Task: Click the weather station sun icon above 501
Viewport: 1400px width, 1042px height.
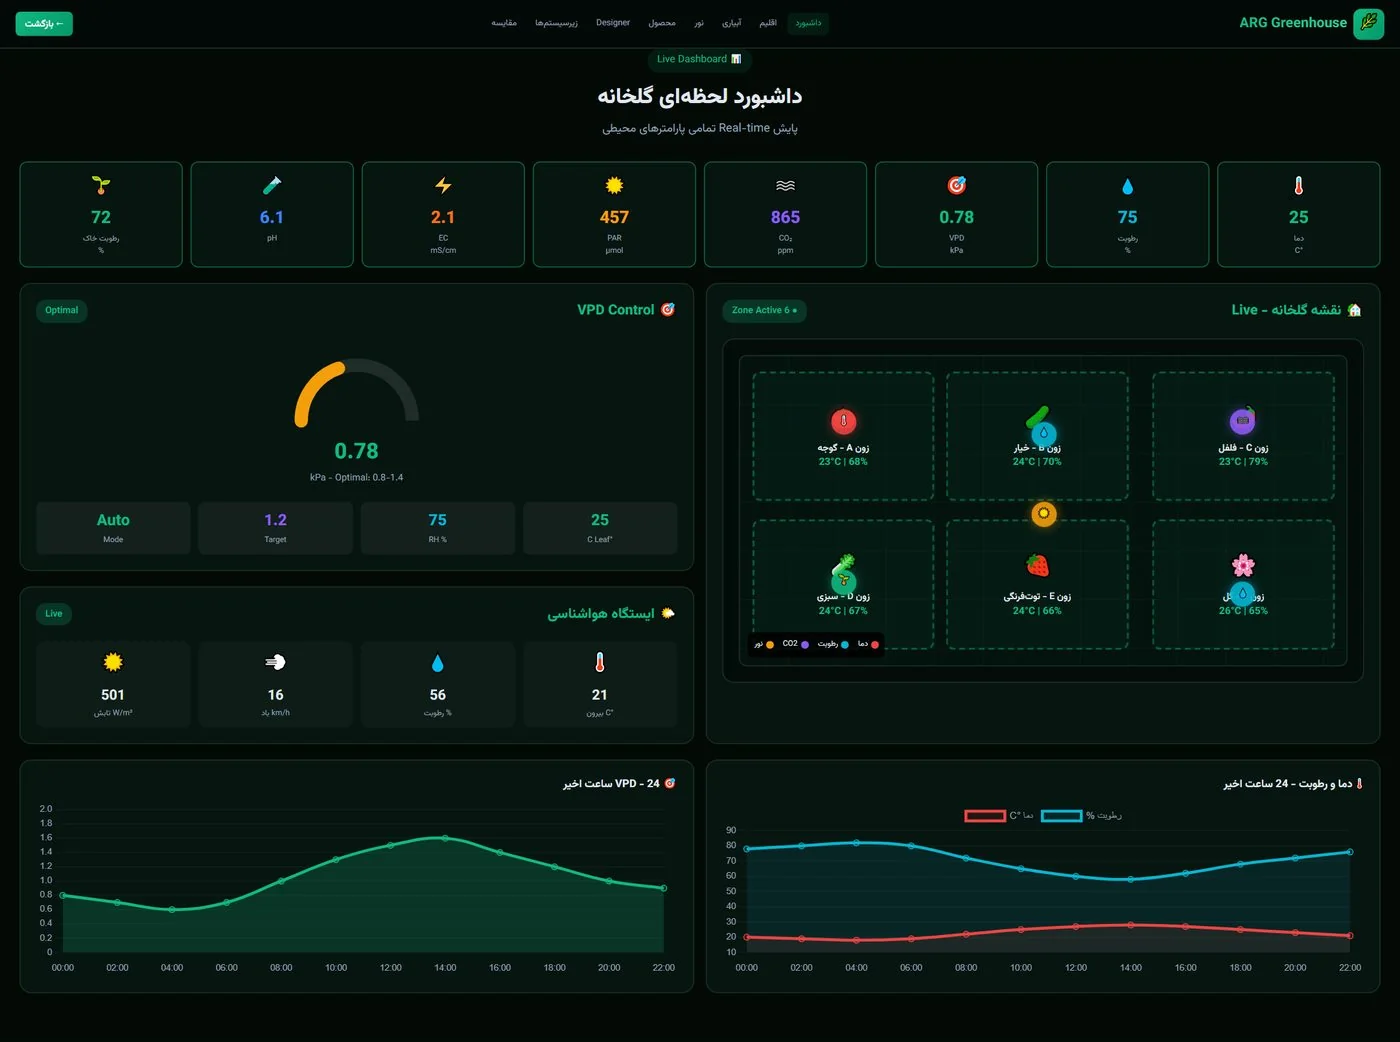Action: [x=113, y=662]
